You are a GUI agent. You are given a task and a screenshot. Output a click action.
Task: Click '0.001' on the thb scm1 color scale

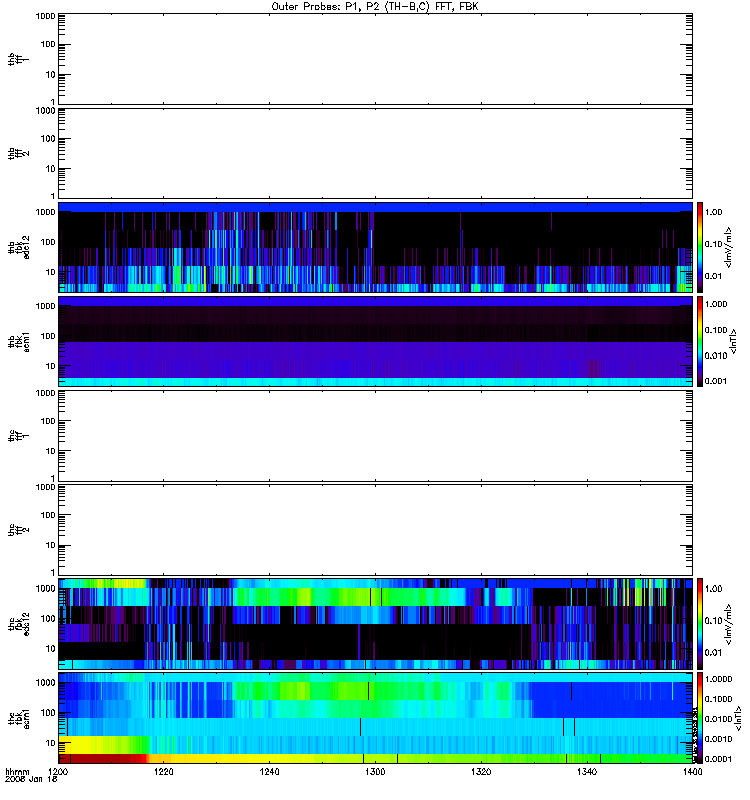715,381
